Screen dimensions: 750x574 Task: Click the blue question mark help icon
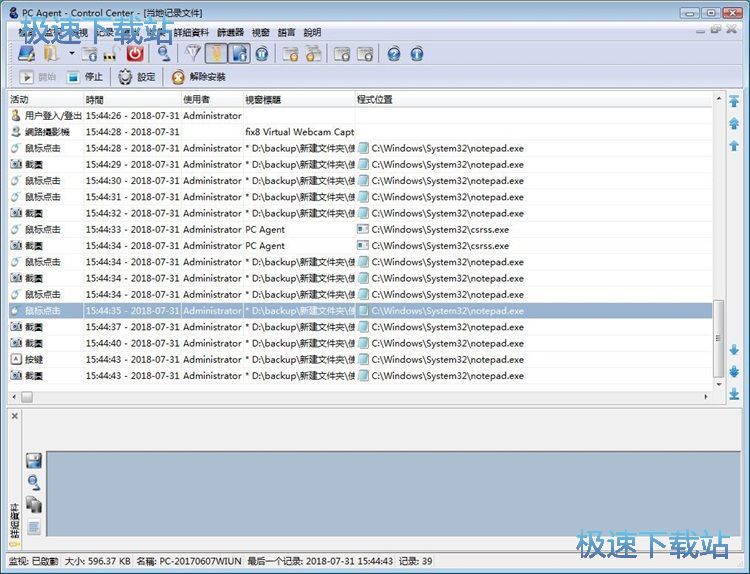[394, 54]
